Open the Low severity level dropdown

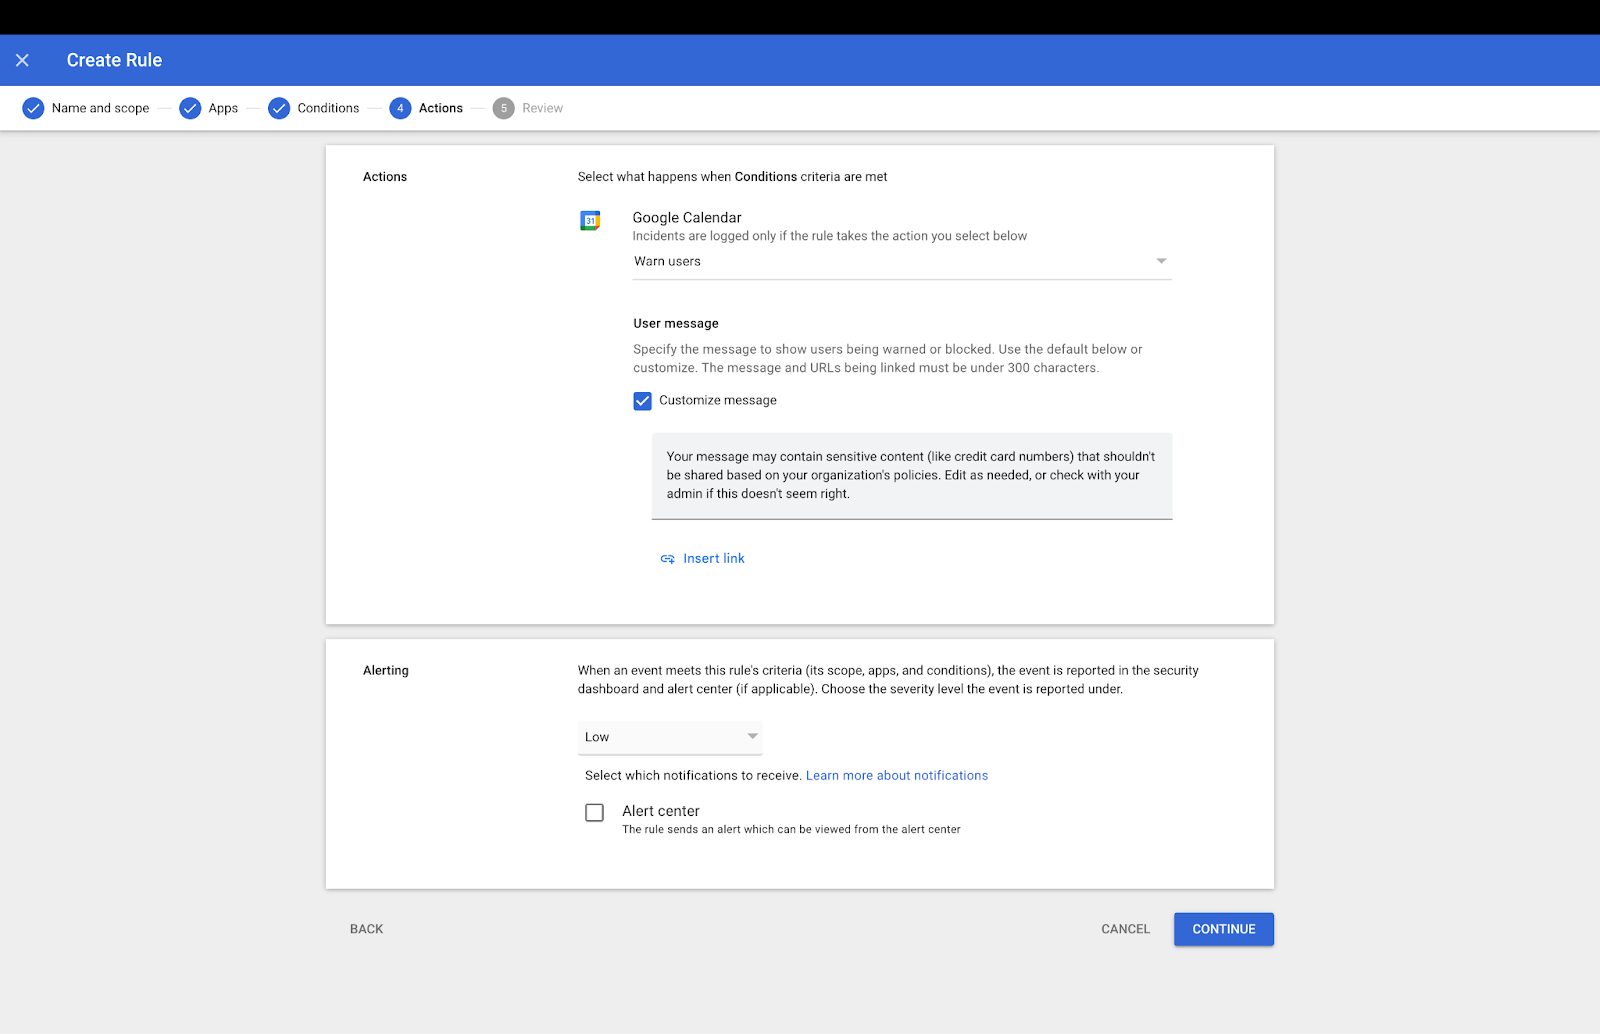pos(670,737)
